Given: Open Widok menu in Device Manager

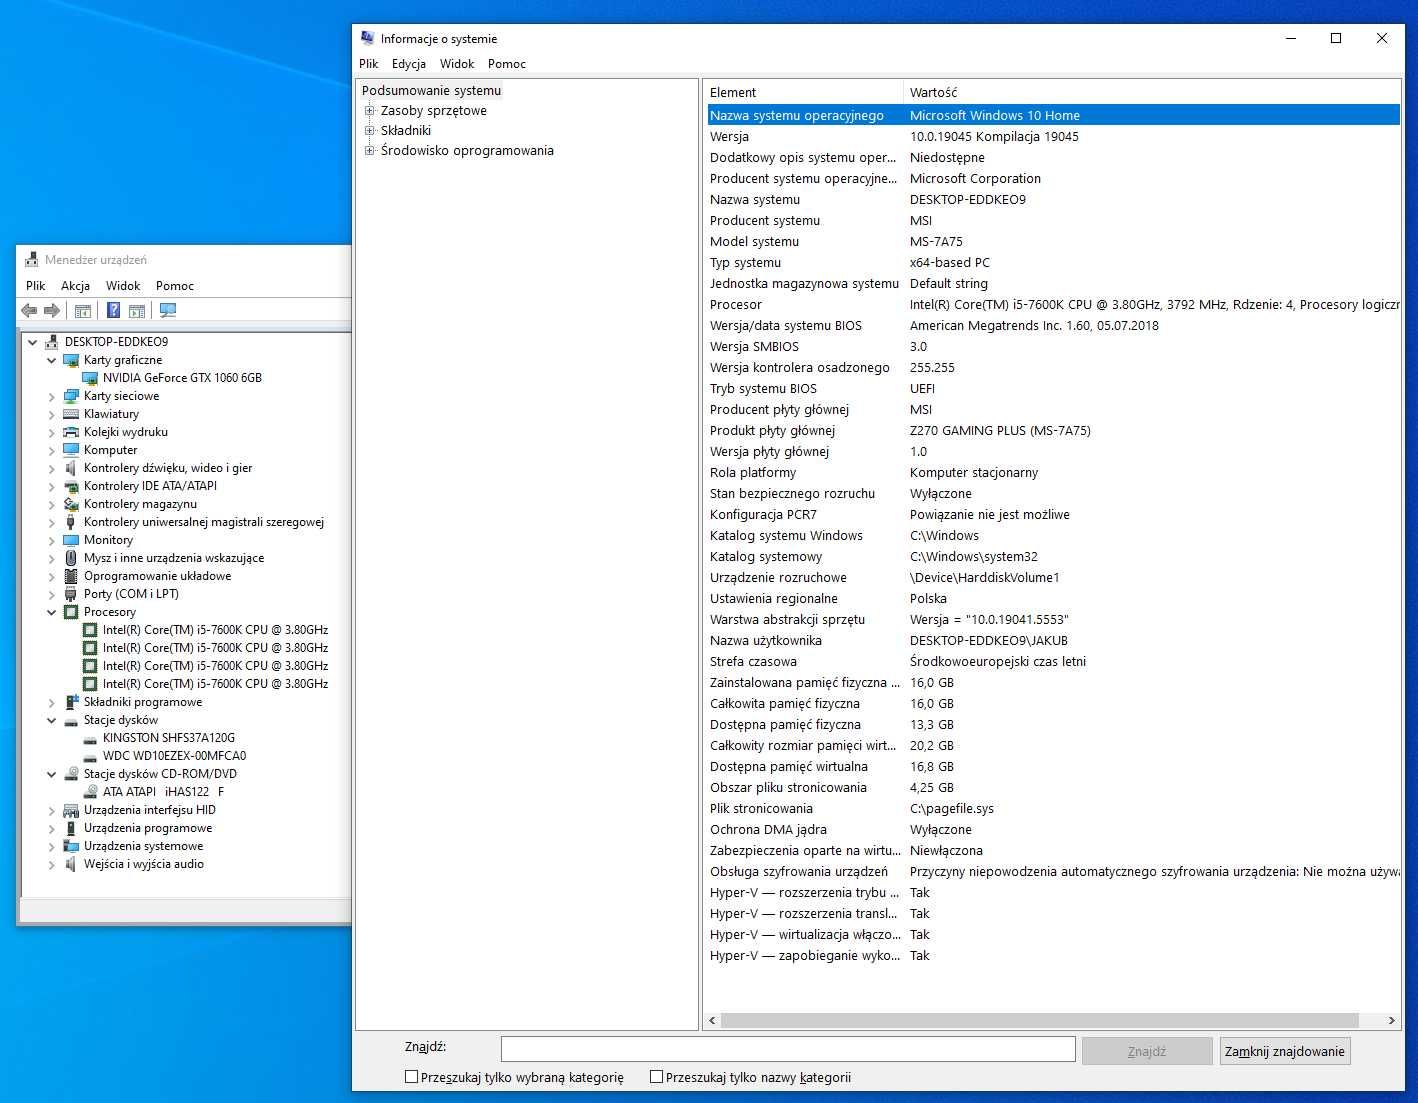Looking at the screenshot, I should point(123,286).
